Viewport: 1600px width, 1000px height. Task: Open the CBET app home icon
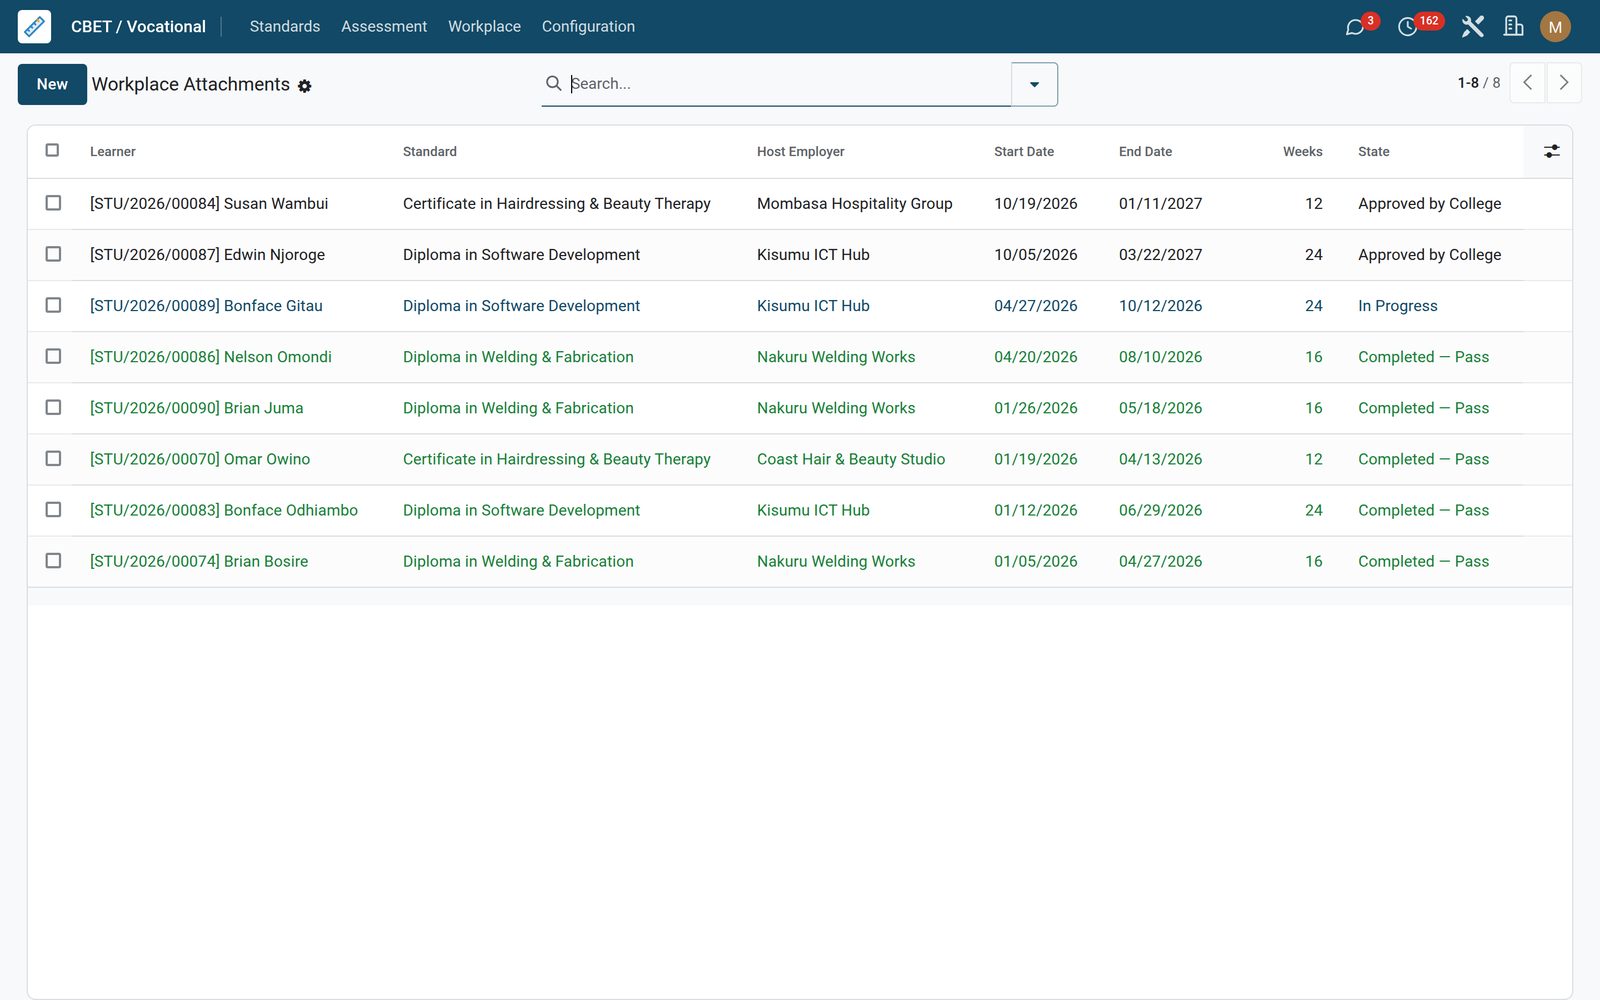(35, 27)
